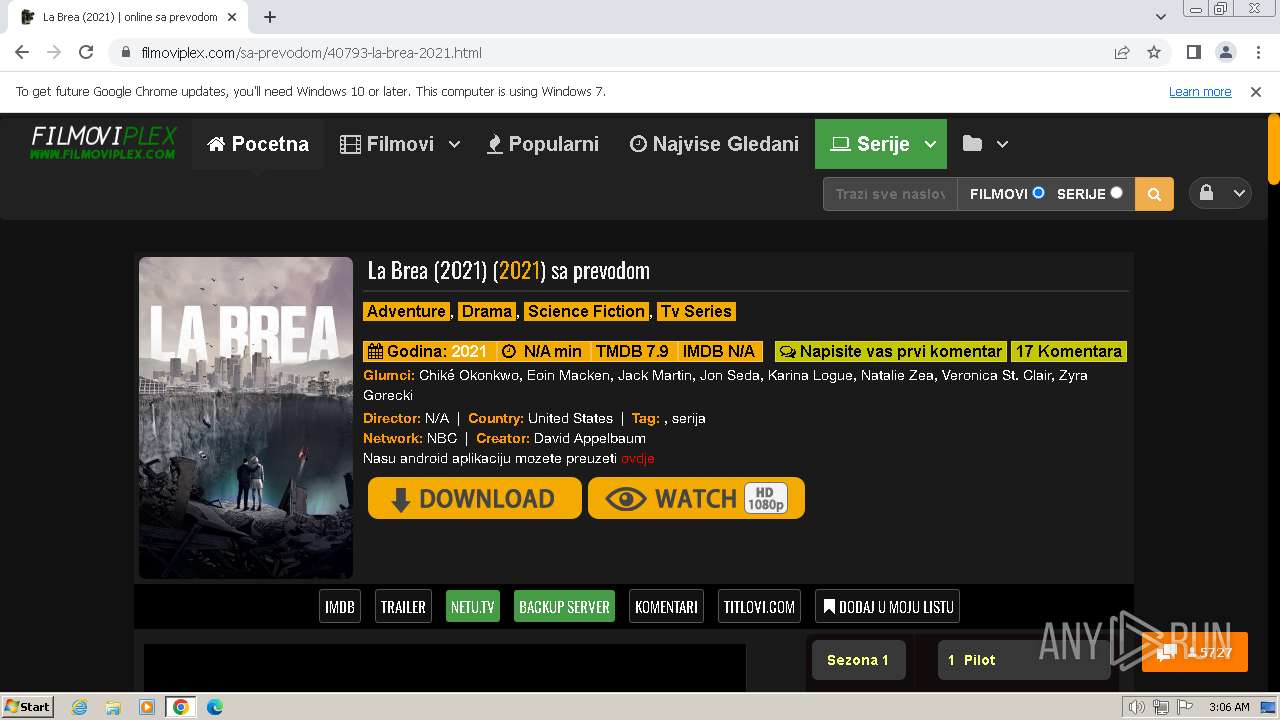Open the tab search chevron

pos(1161,17)
